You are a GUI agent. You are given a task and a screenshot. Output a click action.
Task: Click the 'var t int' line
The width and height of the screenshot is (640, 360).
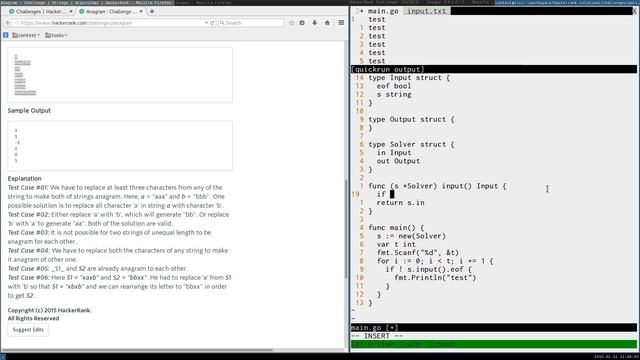[x=396, y=244]
